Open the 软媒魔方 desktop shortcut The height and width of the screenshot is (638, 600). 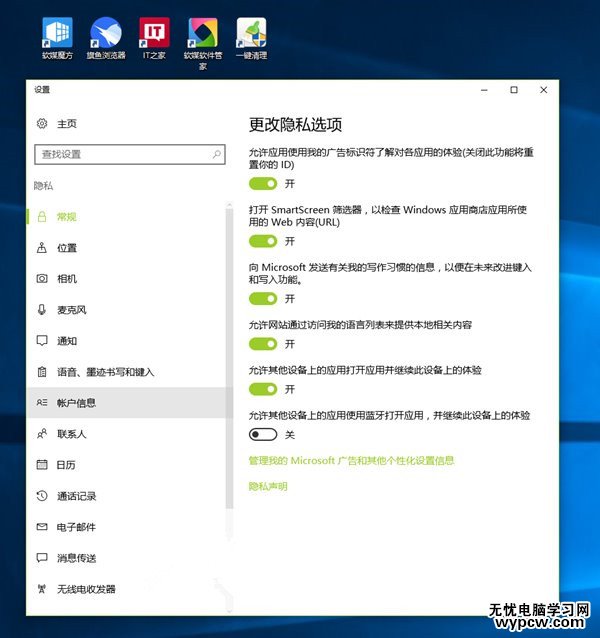pyautogui.click(x=57, y=38)
